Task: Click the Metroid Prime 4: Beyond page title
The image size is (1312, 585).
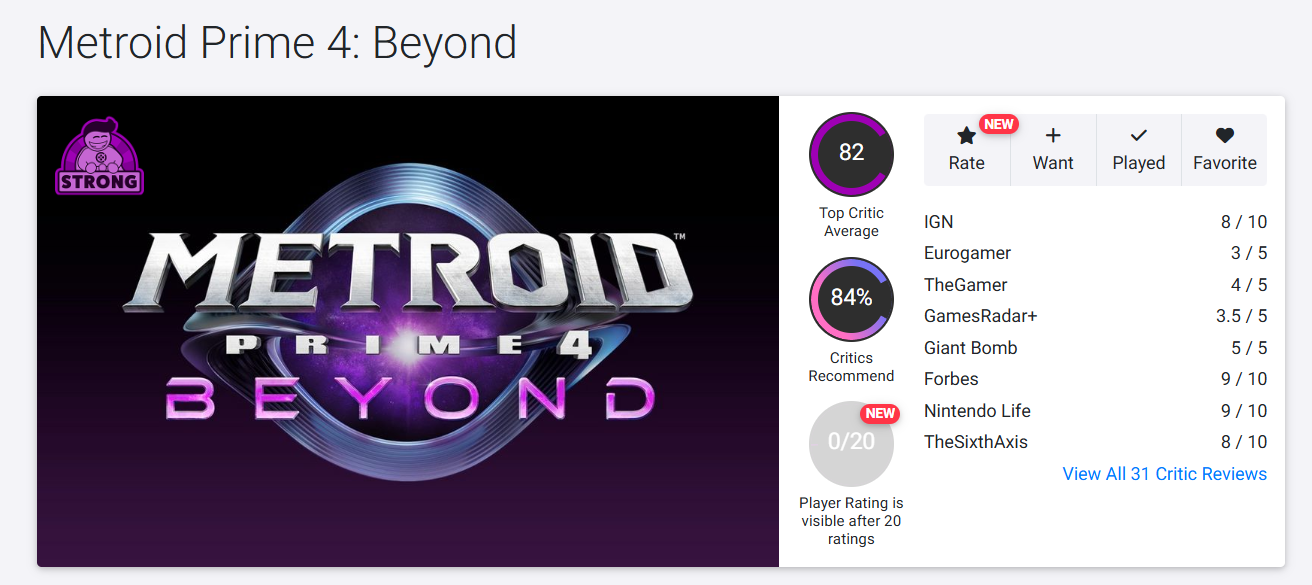Action: pos(277,43)
